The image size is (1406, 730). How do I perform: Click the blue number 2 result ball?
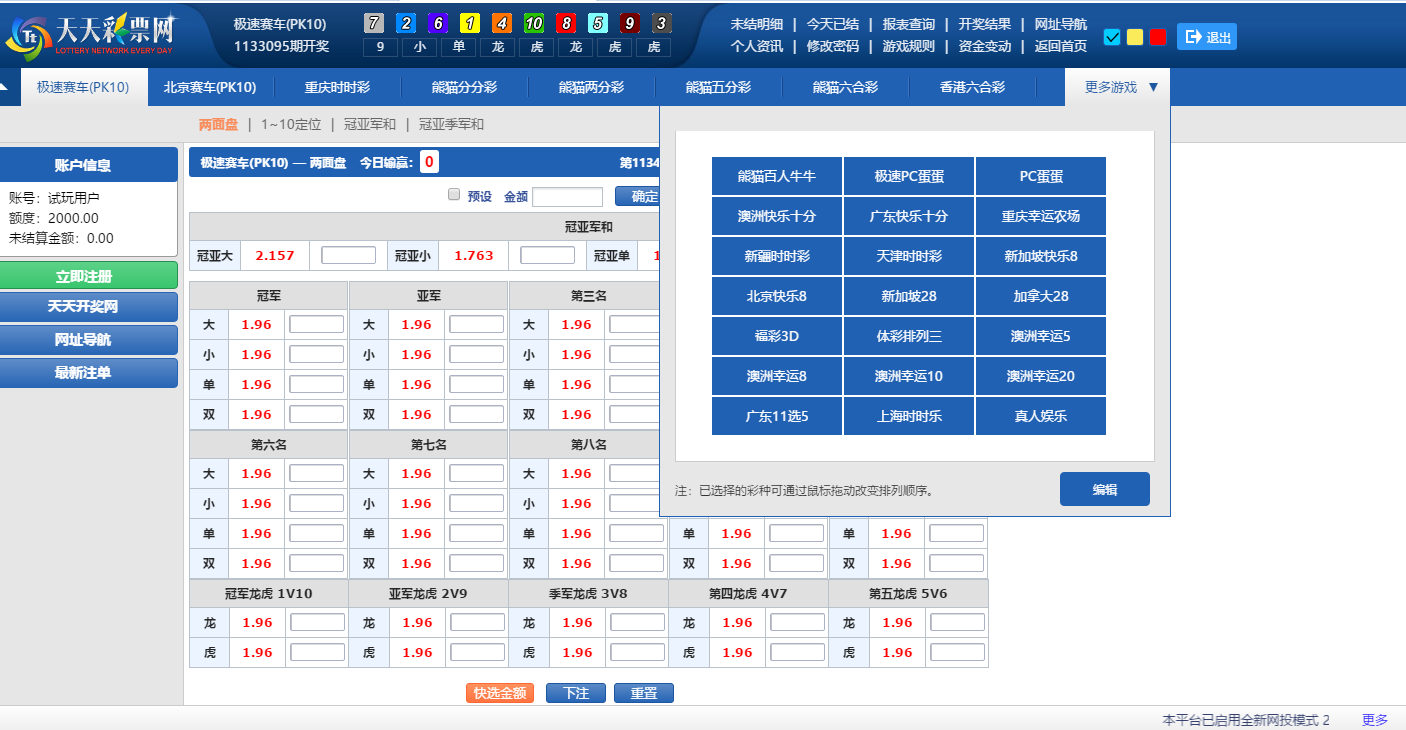tap(406, 23)
